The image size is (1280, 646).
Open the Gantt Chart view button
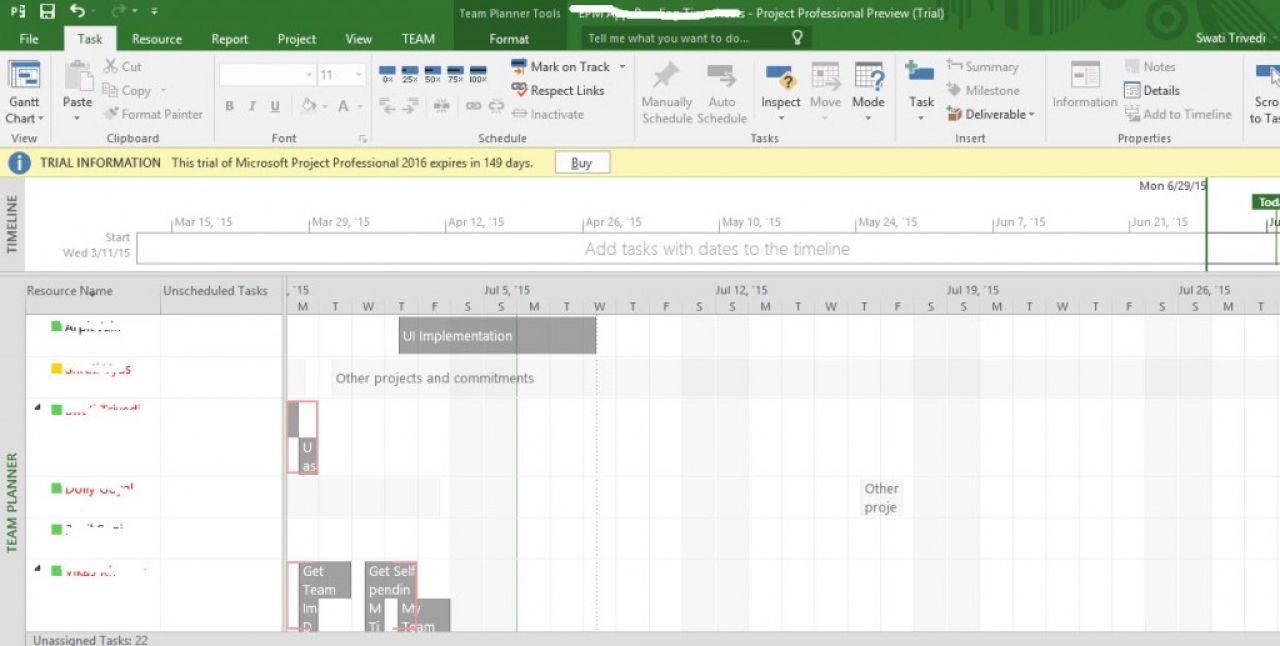point(24,94)
